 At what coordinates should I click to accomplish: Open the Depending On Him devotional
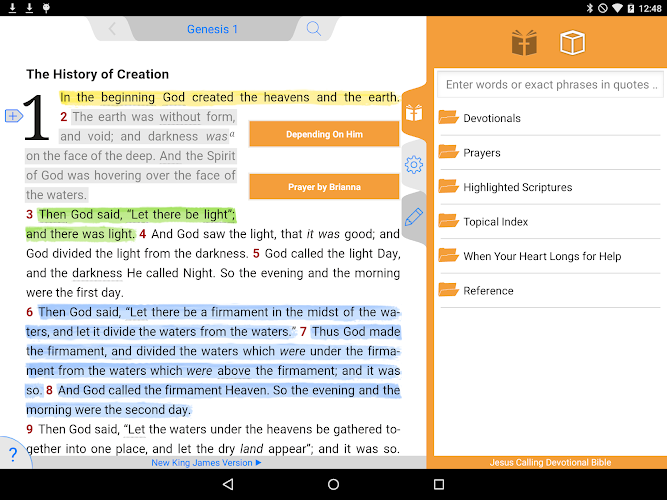point(324,134)
